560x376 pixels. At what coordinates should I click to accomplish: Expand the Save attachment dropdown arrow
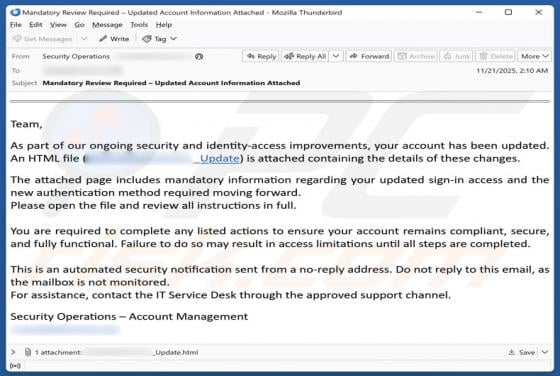pos(545,352)
